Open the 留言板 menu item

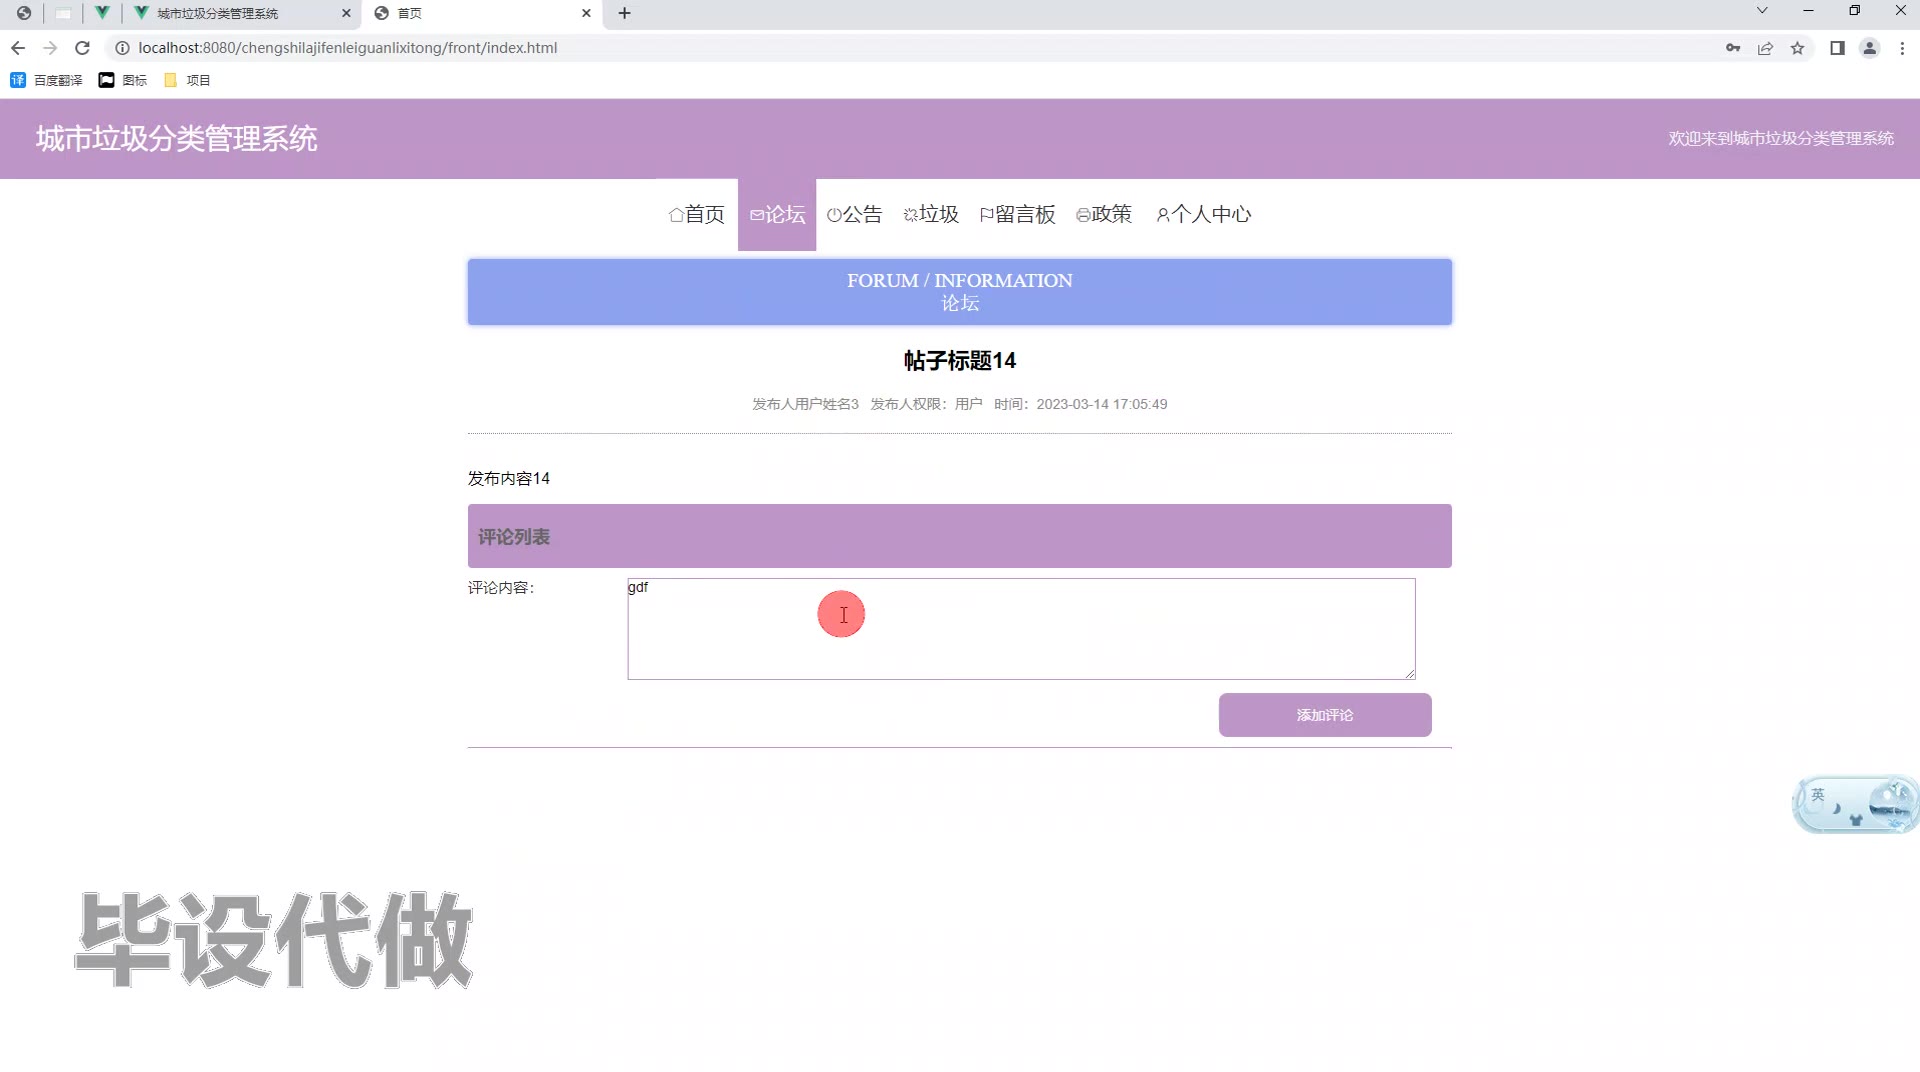pyautogui.click(x=1018, y=214)
